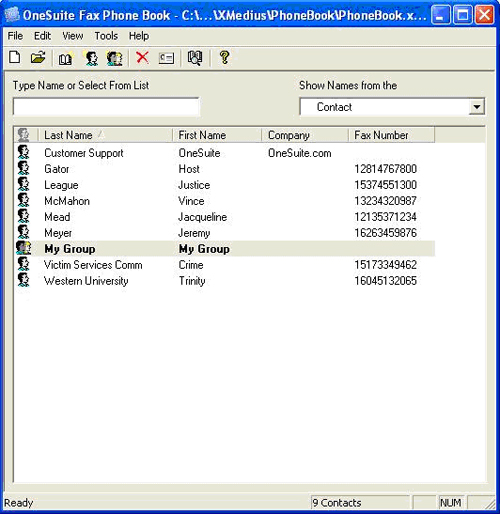The image size is (500, 514).
Task: Click the first name Trinity
Action: pos(192,281)
